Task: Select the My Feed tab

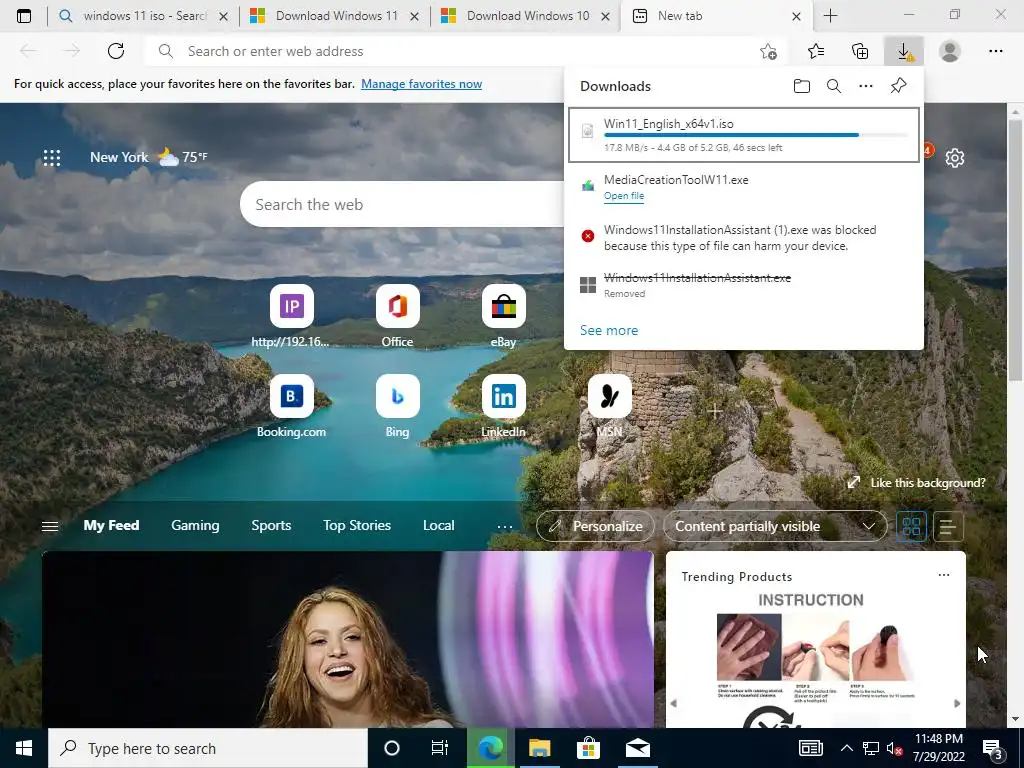Action: [111, 526]
